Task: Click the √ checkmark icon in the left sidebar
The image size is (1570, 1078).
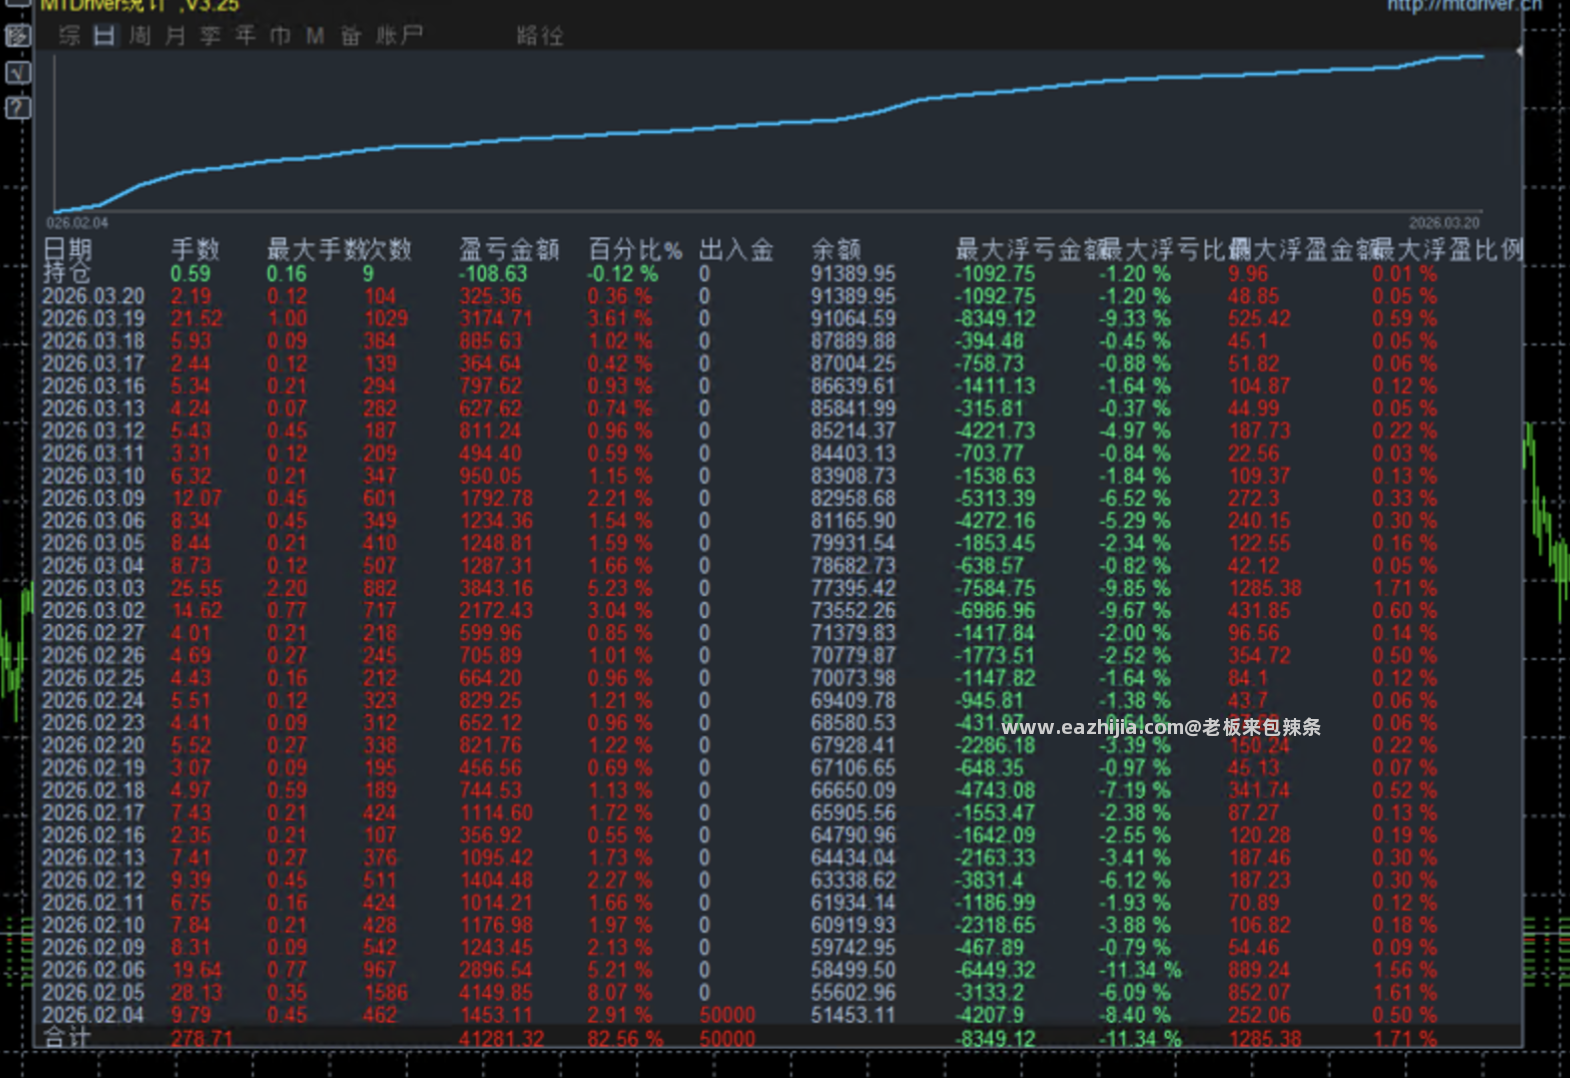Action: tap(18, 72)
